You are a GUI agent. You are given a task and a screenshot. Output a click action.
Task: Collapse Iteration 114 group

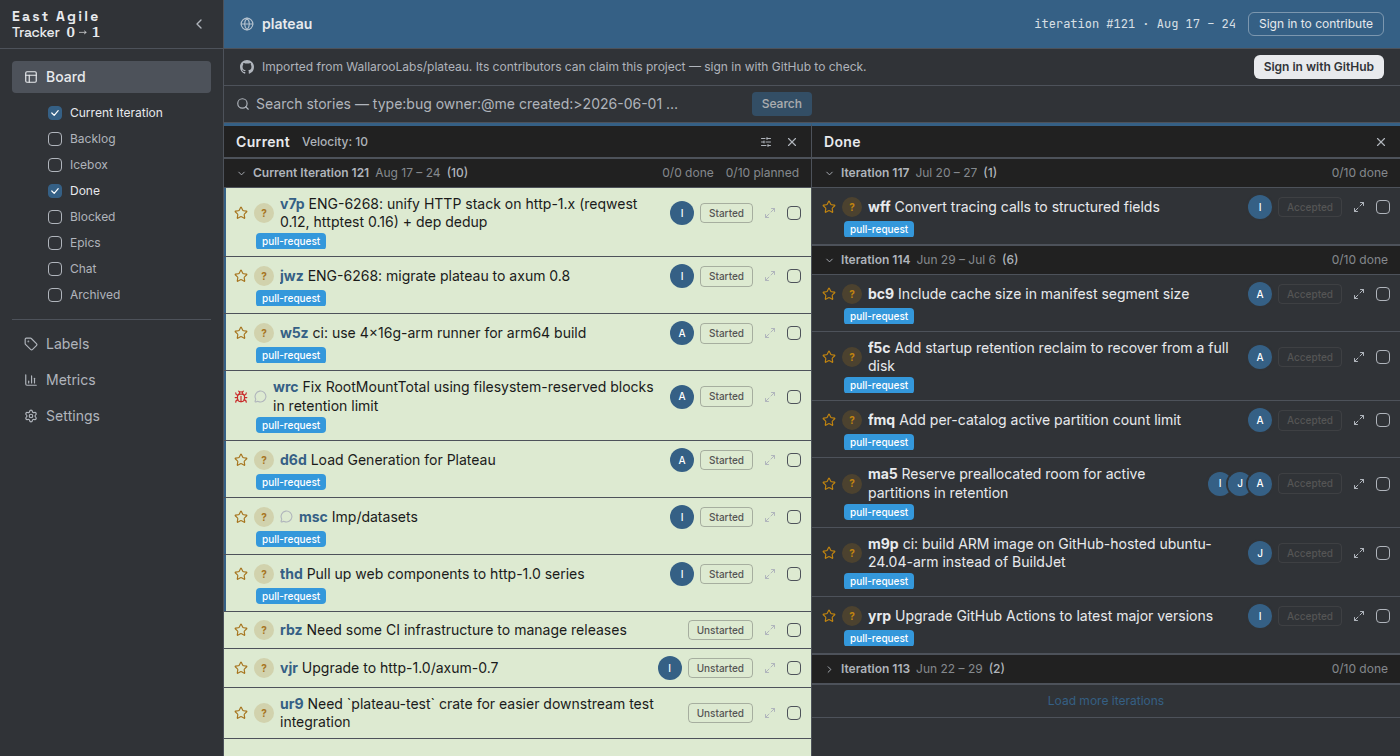(829, 260)
